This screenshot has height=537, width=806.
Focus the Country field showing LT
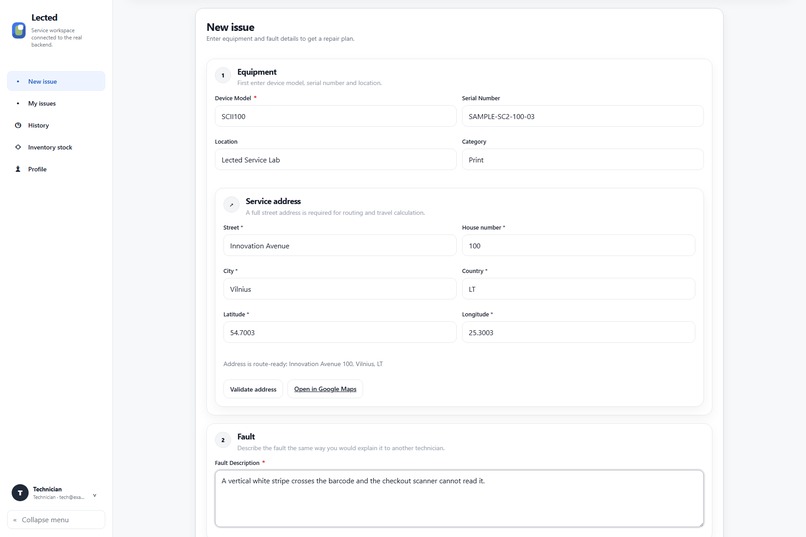point(578,289)
